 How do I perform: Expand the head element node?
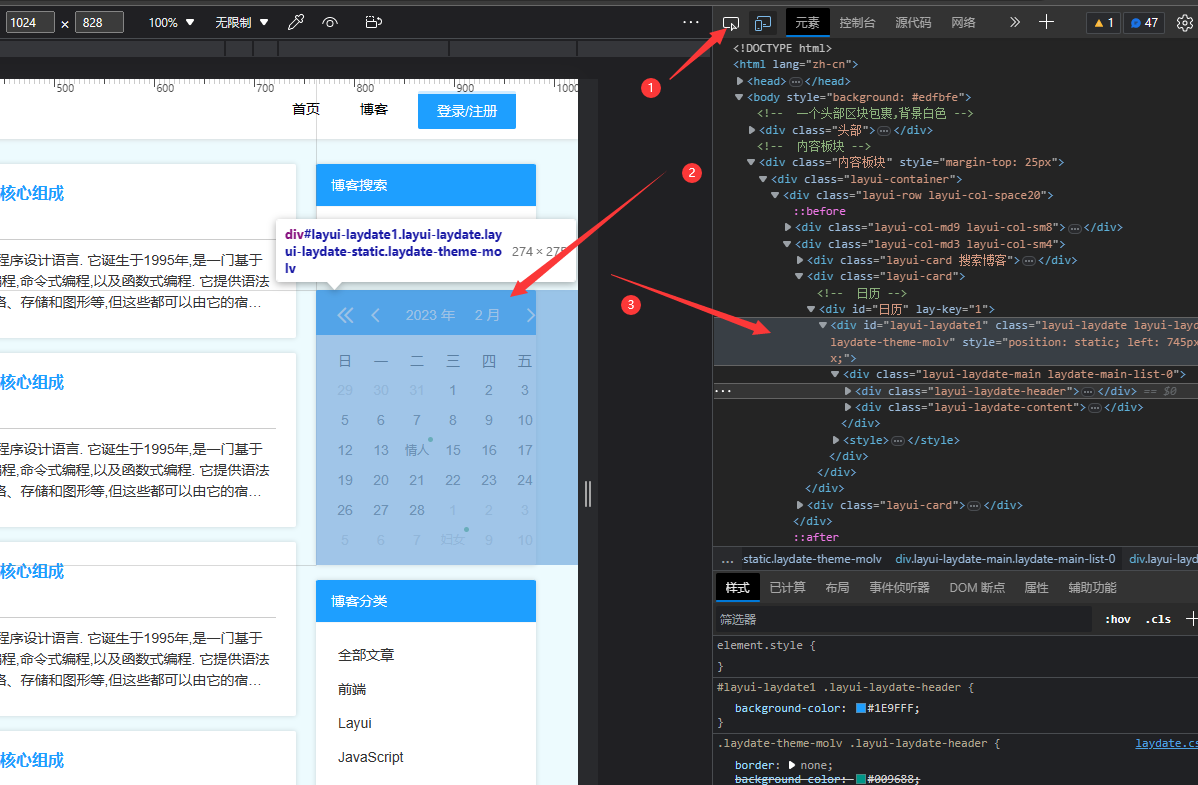[740, 81]
